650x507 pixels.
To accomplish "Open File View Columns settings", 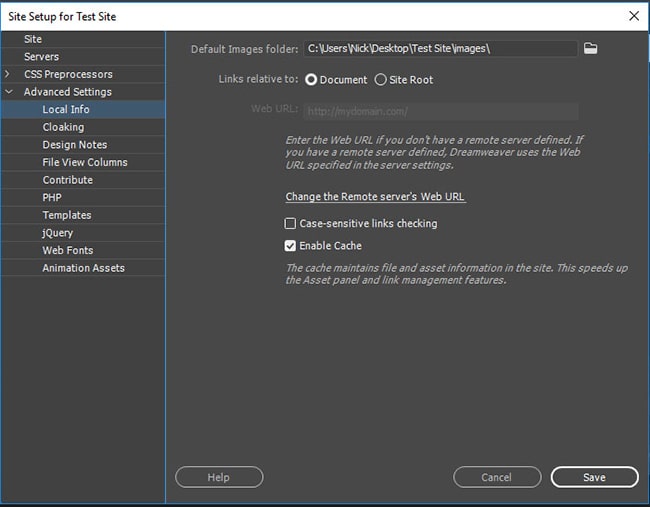I will tap(83, 162).
